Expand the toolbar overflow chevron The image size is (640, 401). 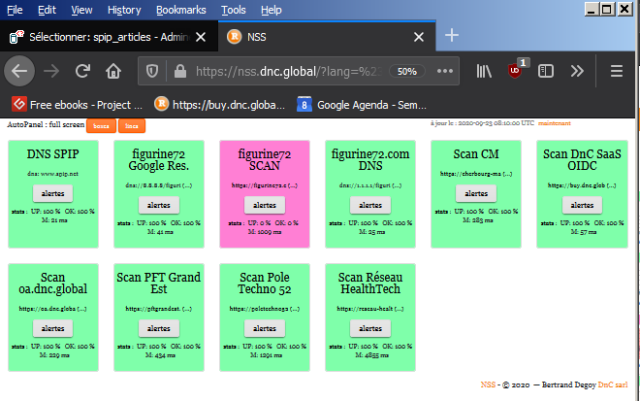point(577,71)
